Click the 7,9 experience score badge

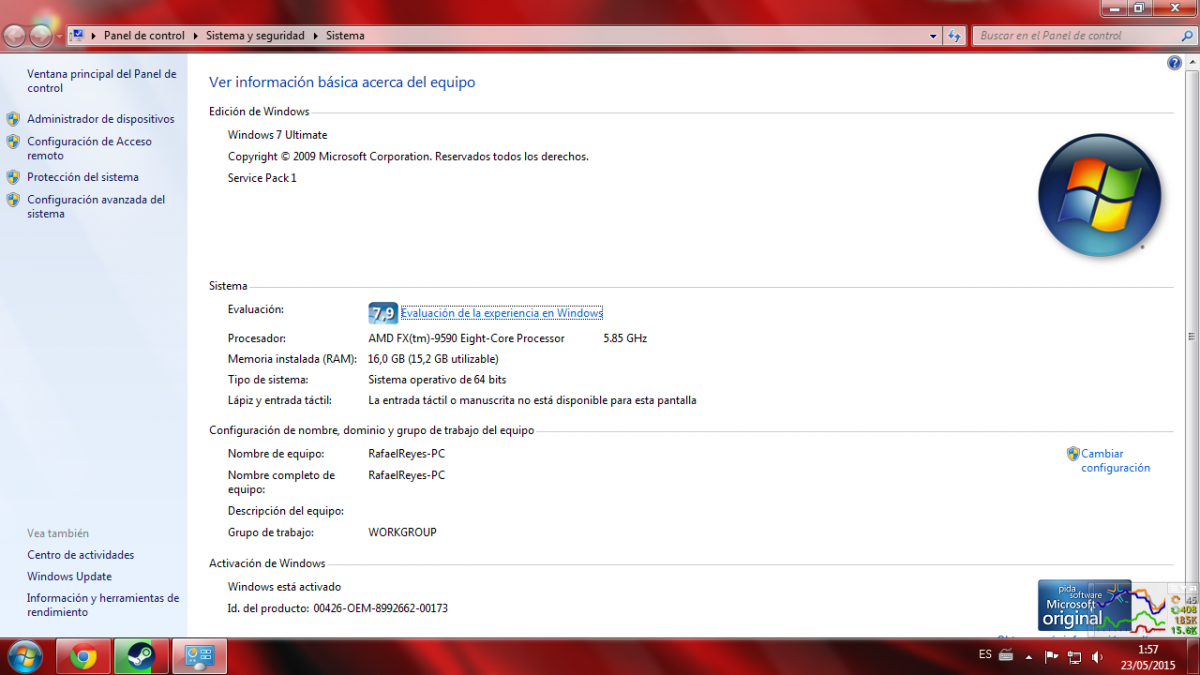(383, 313)
